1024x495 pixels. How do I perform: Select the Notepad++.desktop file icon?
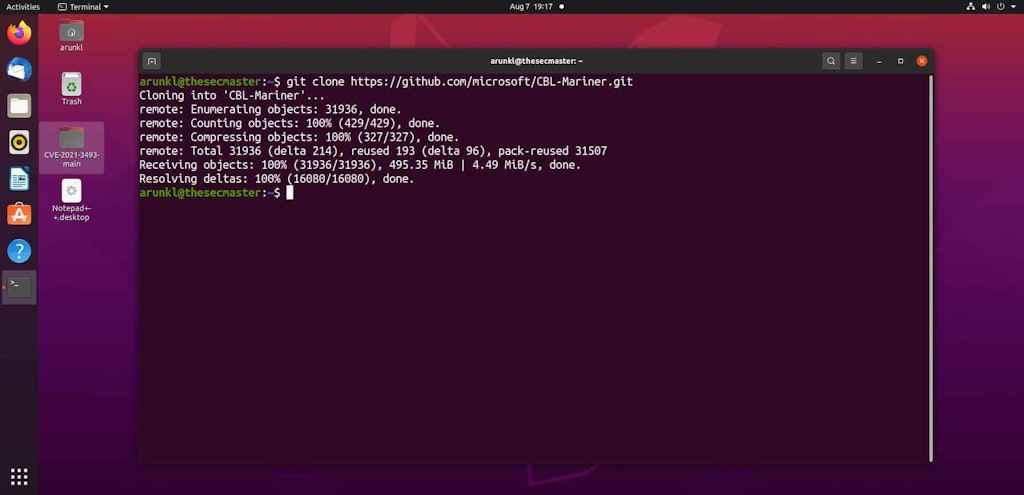pos(71,200)
